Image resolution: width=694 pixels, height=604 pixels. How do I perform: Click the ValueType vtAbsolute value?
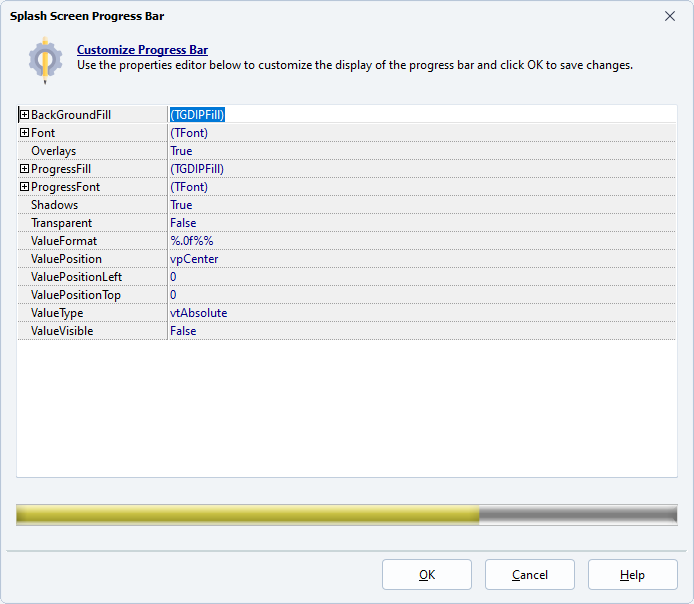click(x=198, y=313)
